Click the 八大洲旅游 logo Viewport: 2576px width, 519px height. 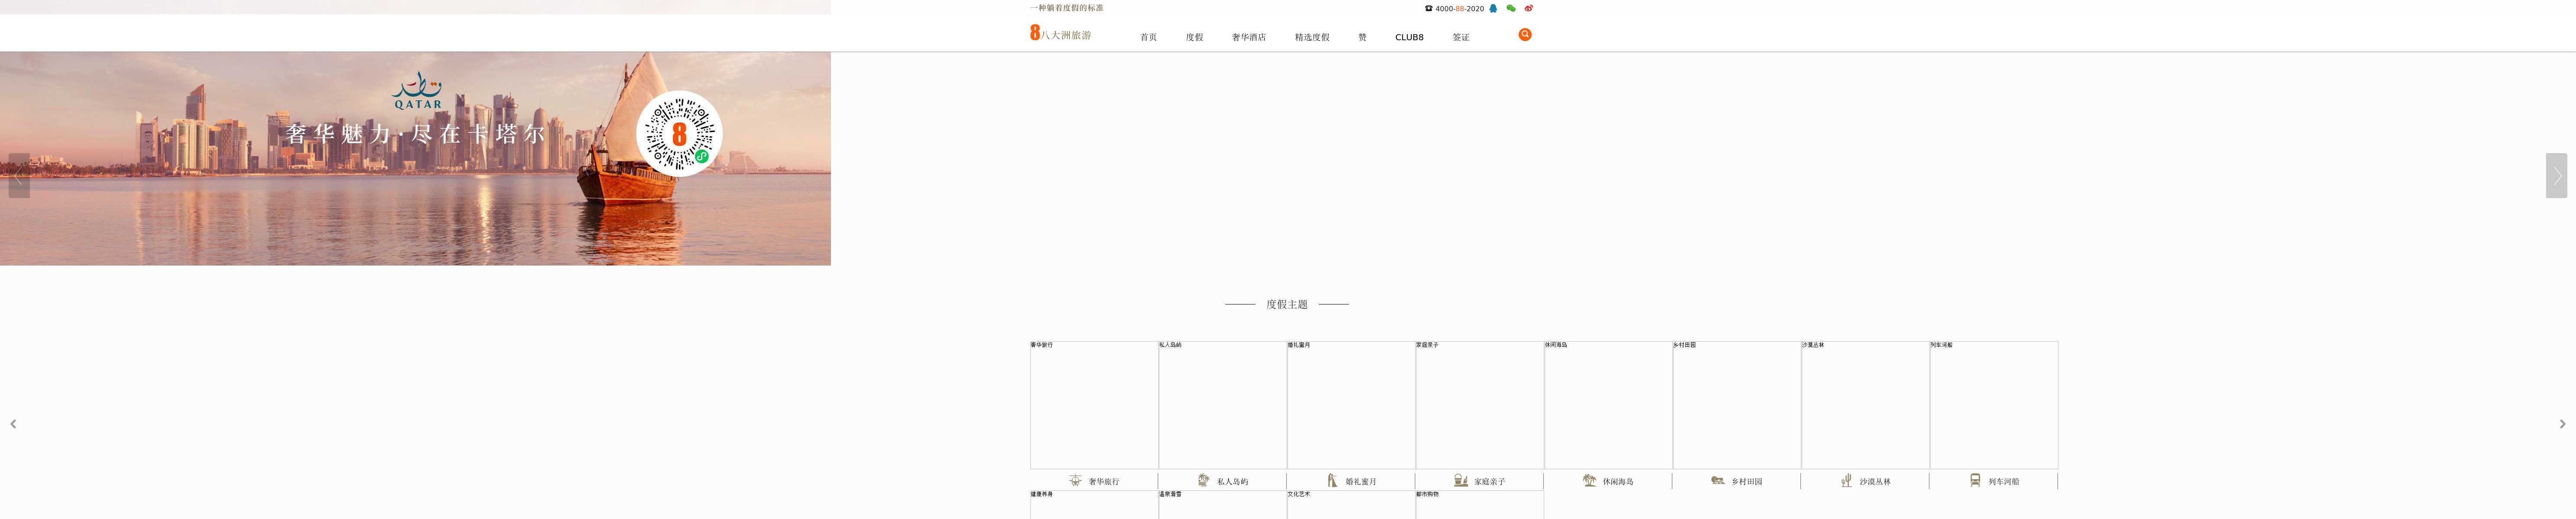(x=1060, y=33)
